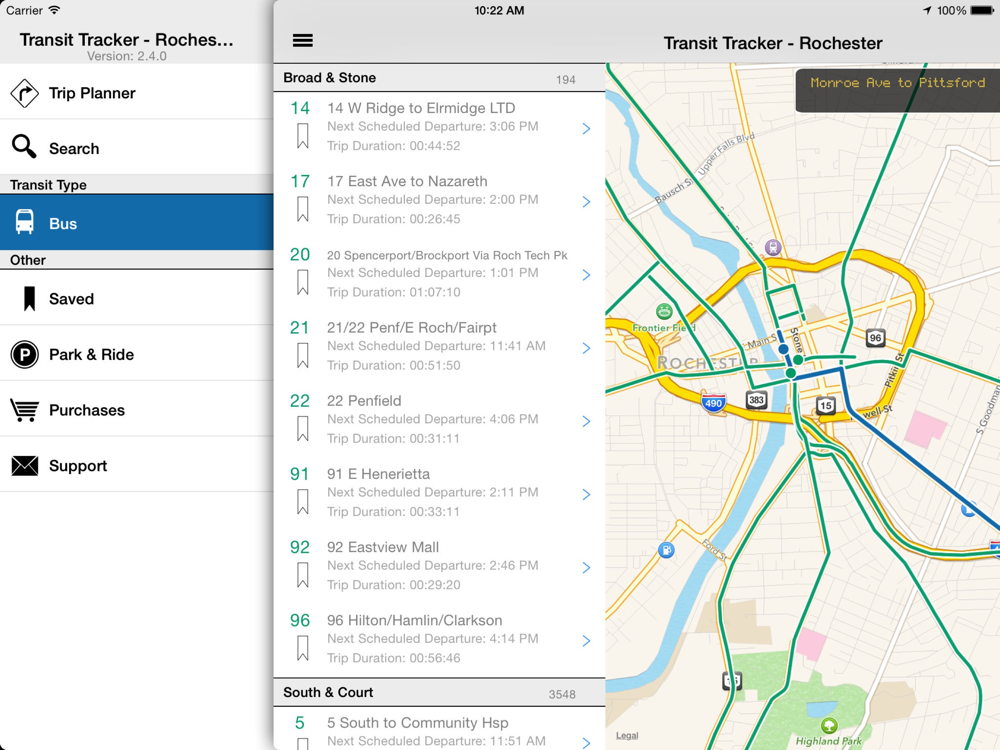Bookmark route 17 East Ave to Nazareth
Screen dimensions: 1000x750
point(303,209)
